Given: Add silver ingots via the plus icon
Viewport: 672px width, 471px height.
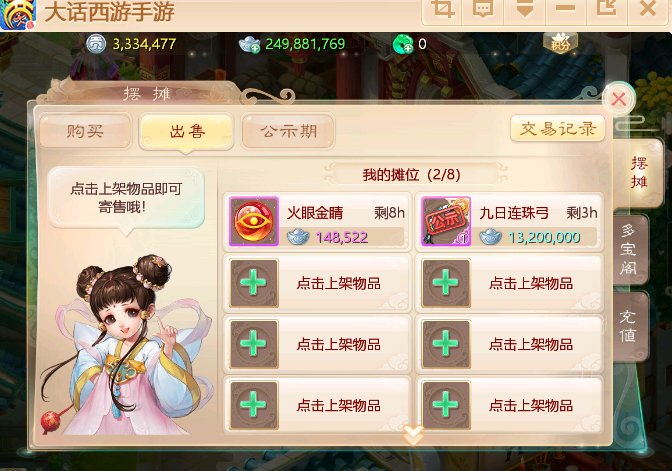Looking at the screenshot, I should [x=249, y=44].
